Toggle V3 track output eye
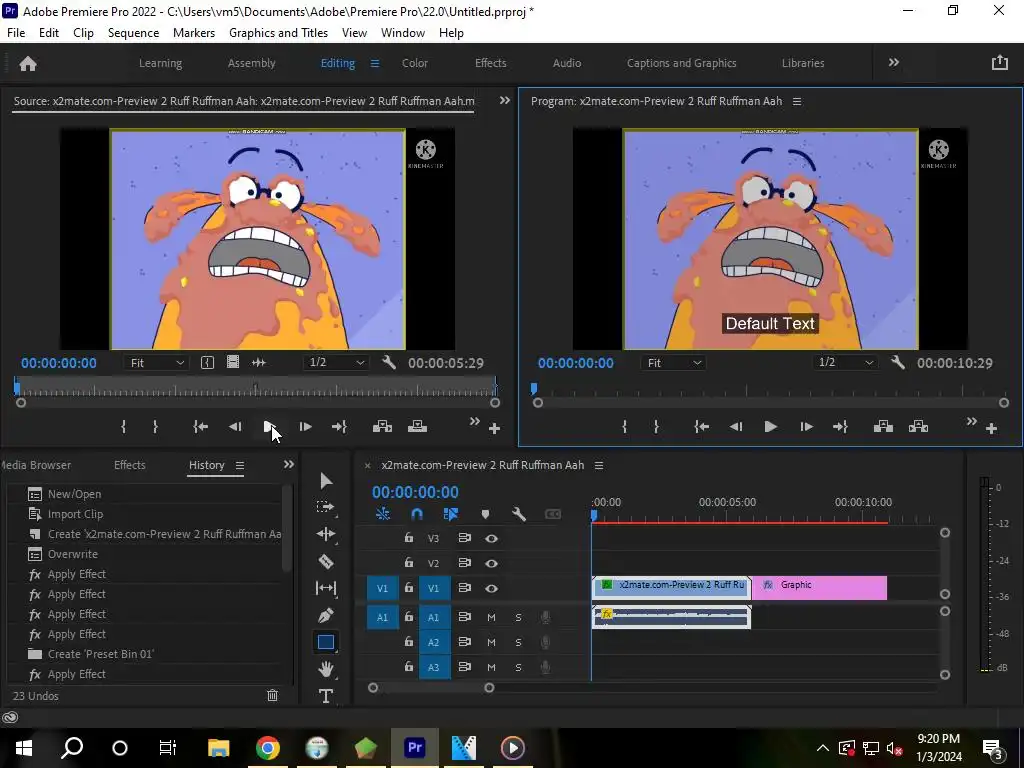The height and width of the screenshot is (768, 1024). (492, 538)
